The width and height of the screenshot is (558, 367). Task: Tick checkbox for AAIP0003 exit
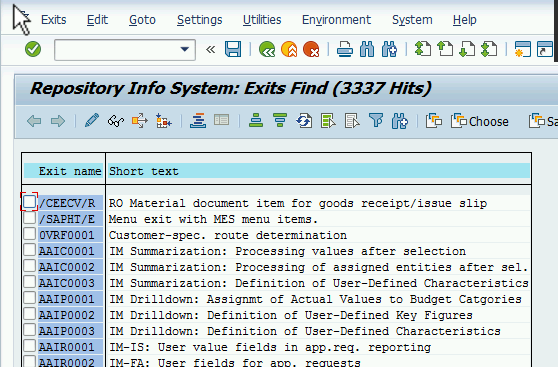click(29, 330)
